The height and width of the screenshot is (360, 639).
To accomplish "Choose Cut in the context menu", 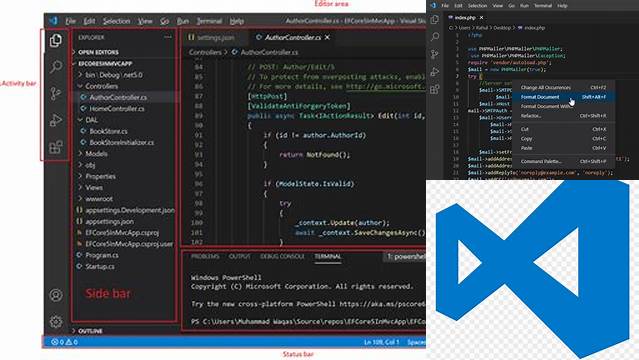I will [x=563, y=129].
